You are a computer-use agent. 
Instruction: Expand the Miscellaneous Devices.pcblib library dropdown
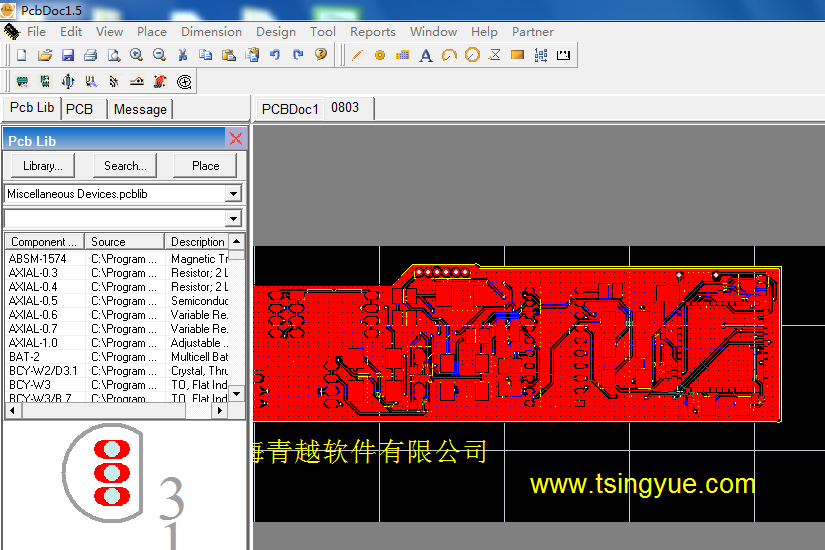[233, 194]
